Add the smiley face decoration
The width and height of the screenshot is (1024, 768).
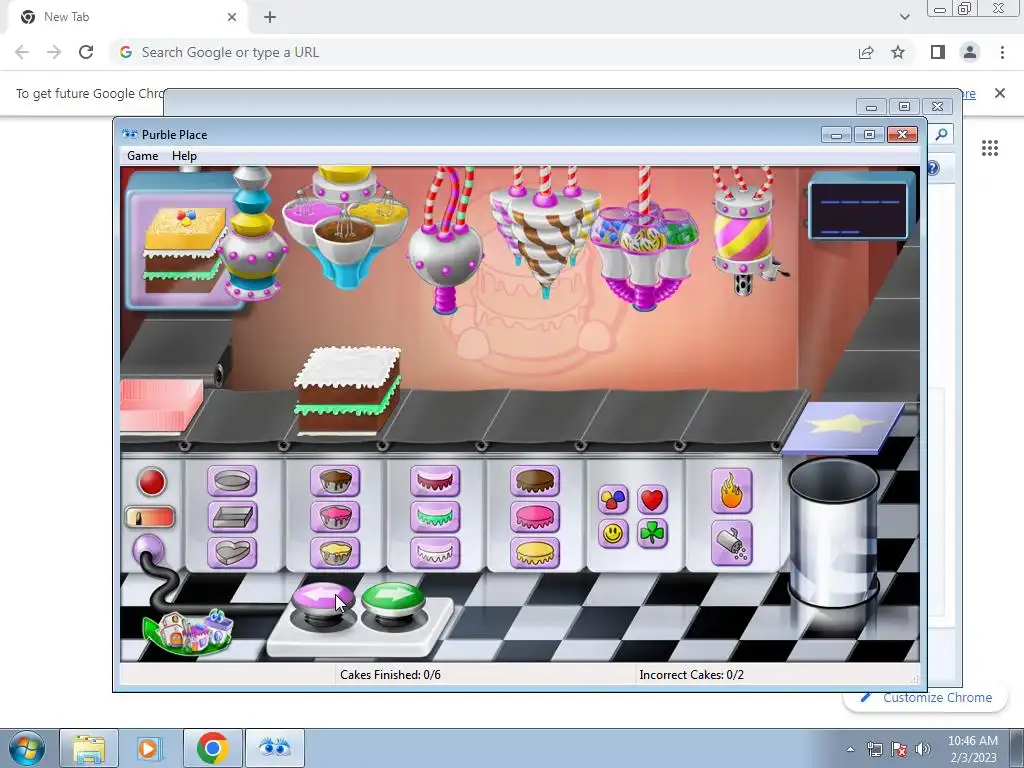pos(613,534)
